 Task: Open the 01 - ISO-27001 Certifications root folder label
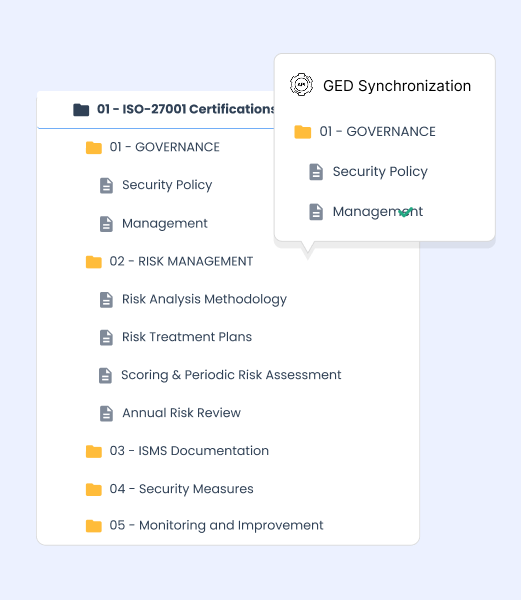click(x=186, y=109)
